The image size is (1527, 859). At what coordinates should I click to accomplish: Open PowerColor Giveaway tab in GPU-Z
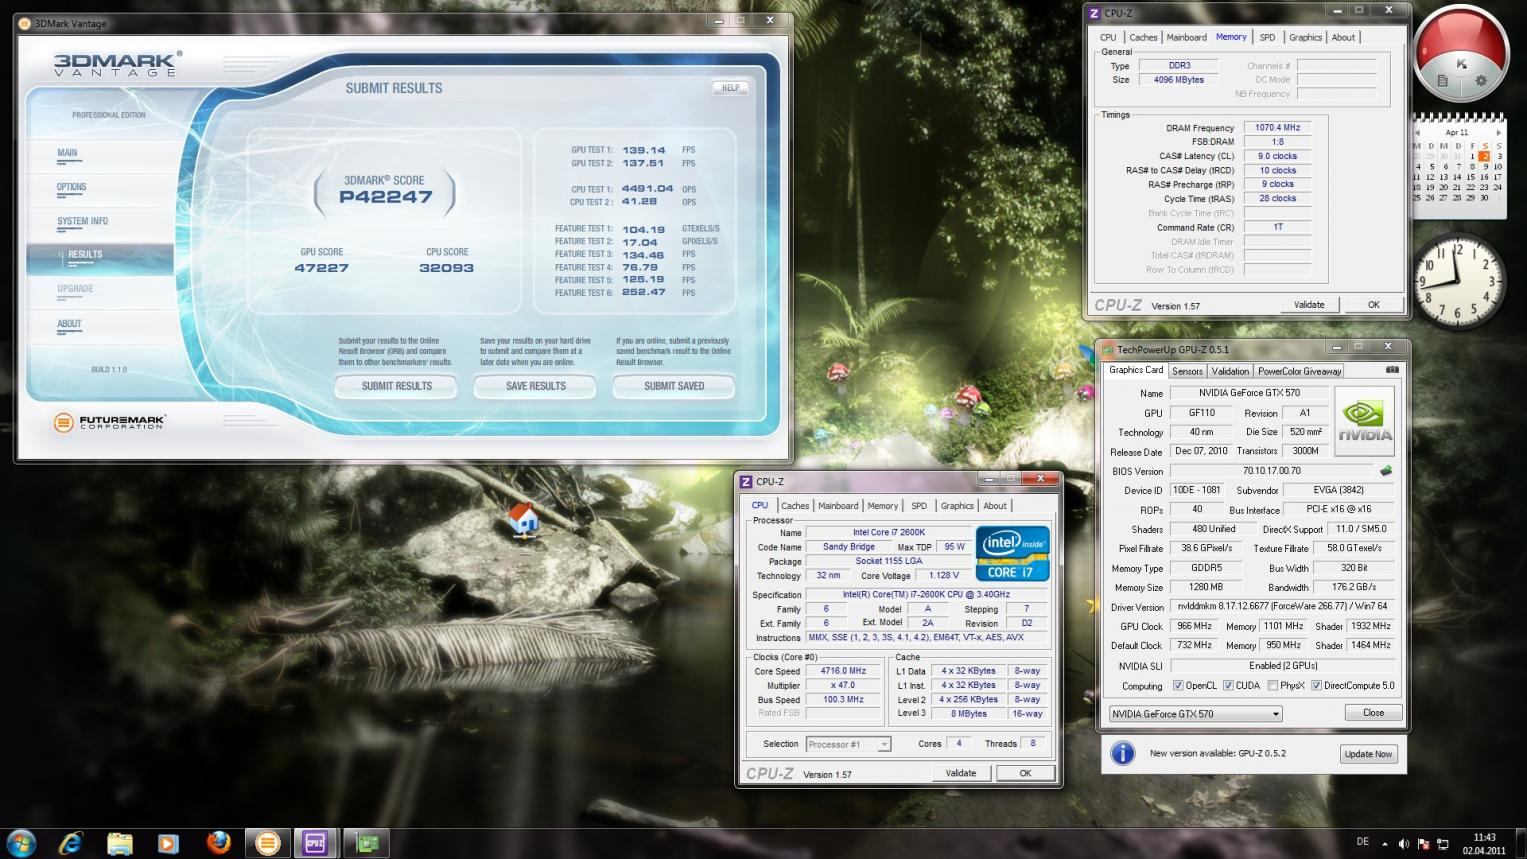[1299, 371]
